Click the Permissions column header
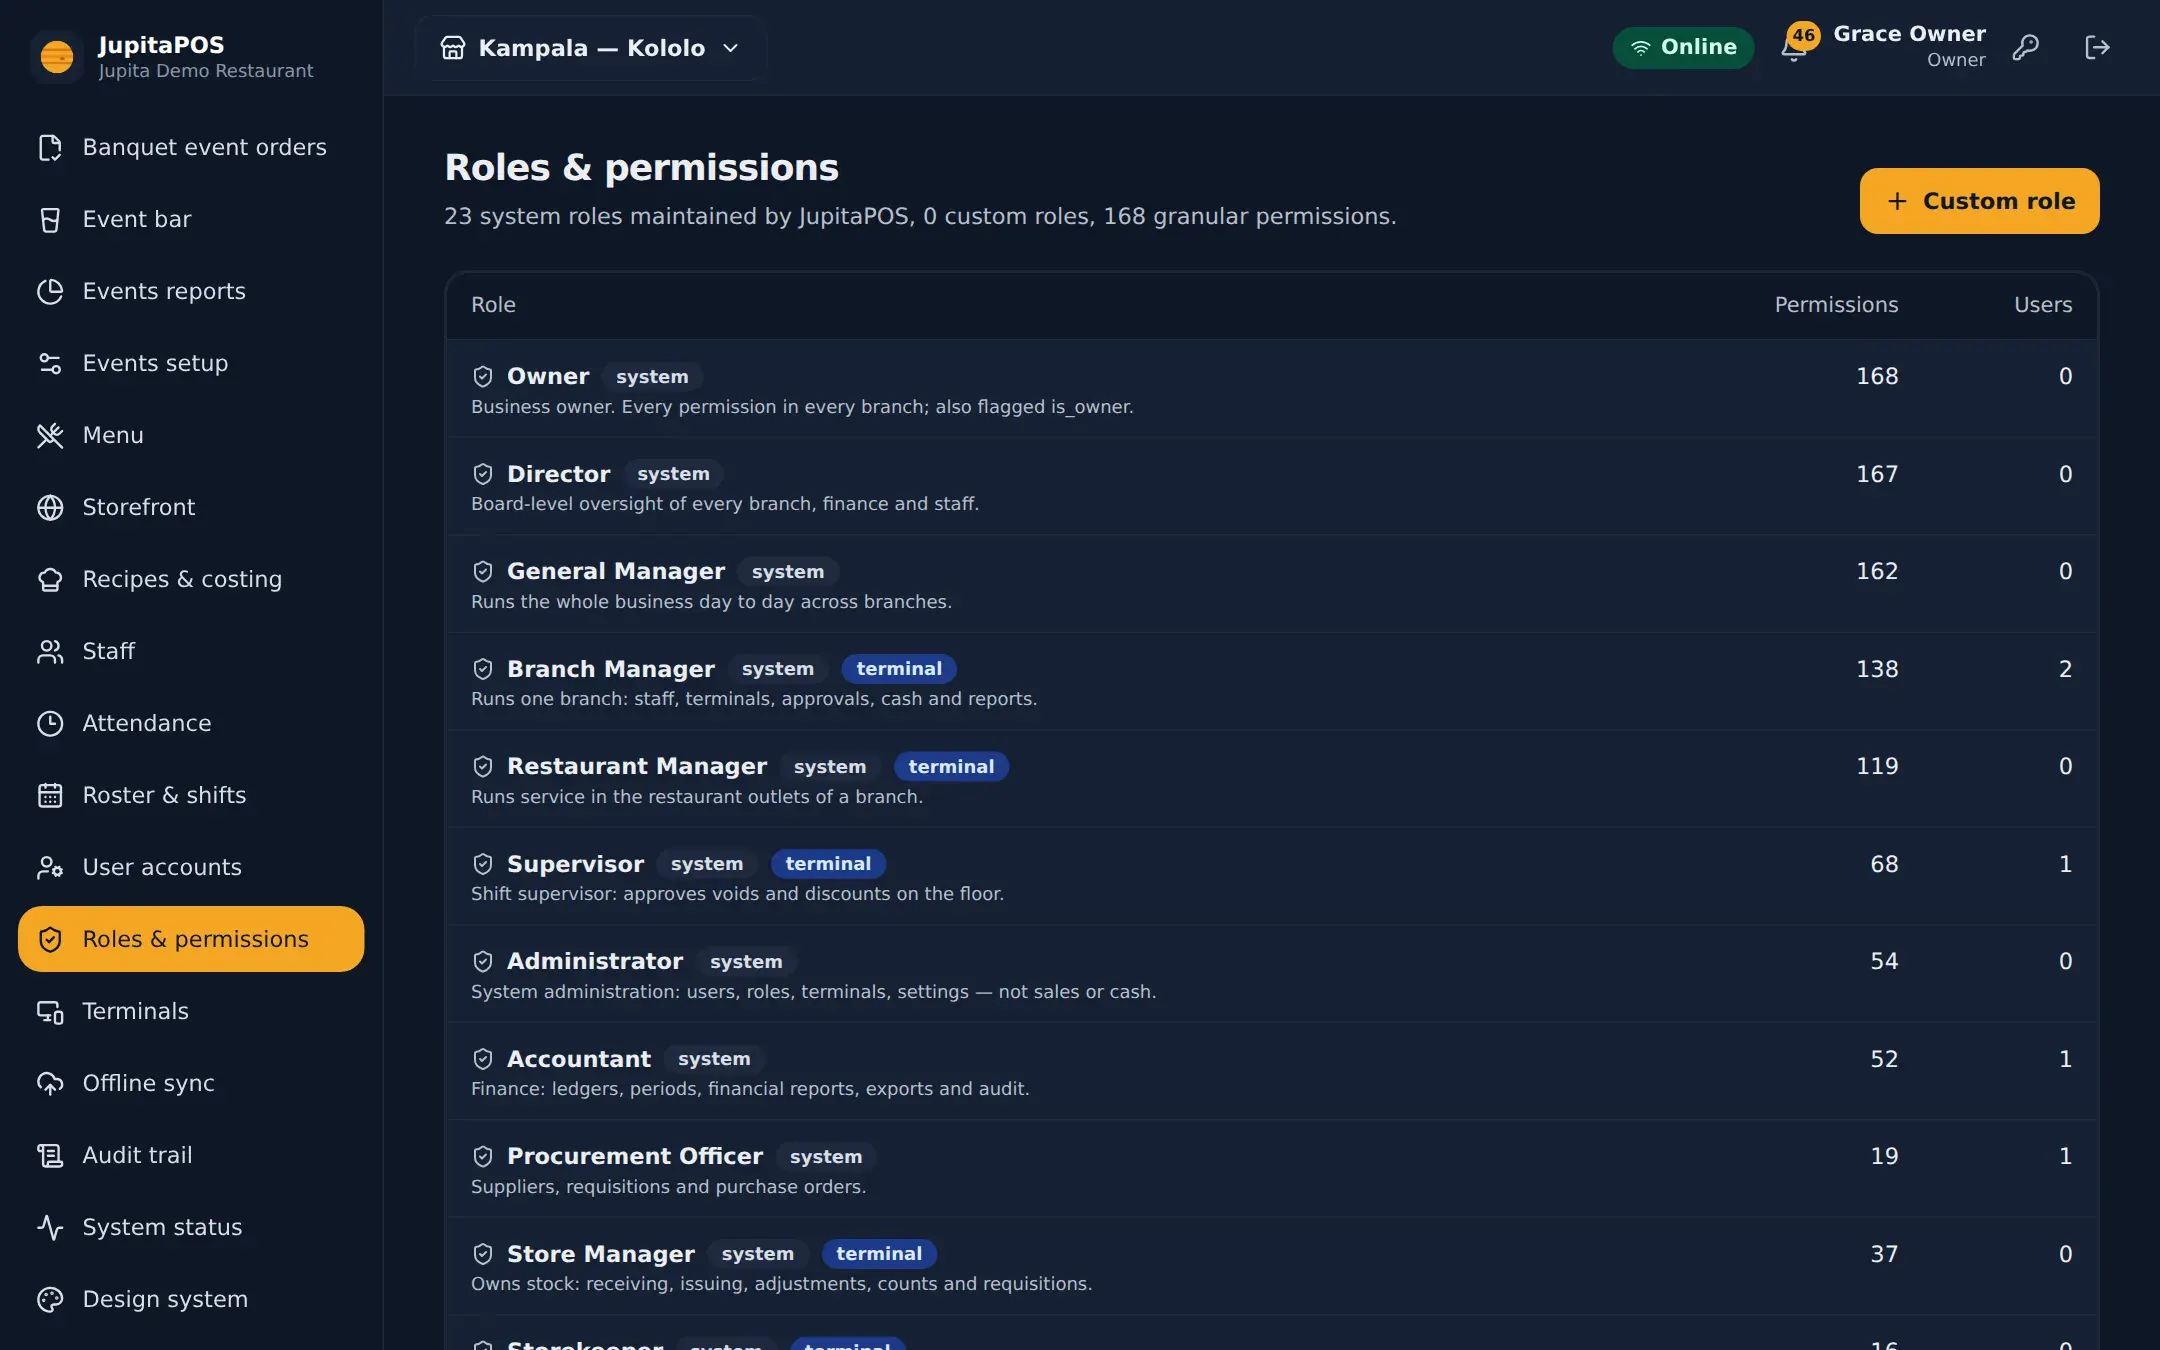 tap(1836, 305)
